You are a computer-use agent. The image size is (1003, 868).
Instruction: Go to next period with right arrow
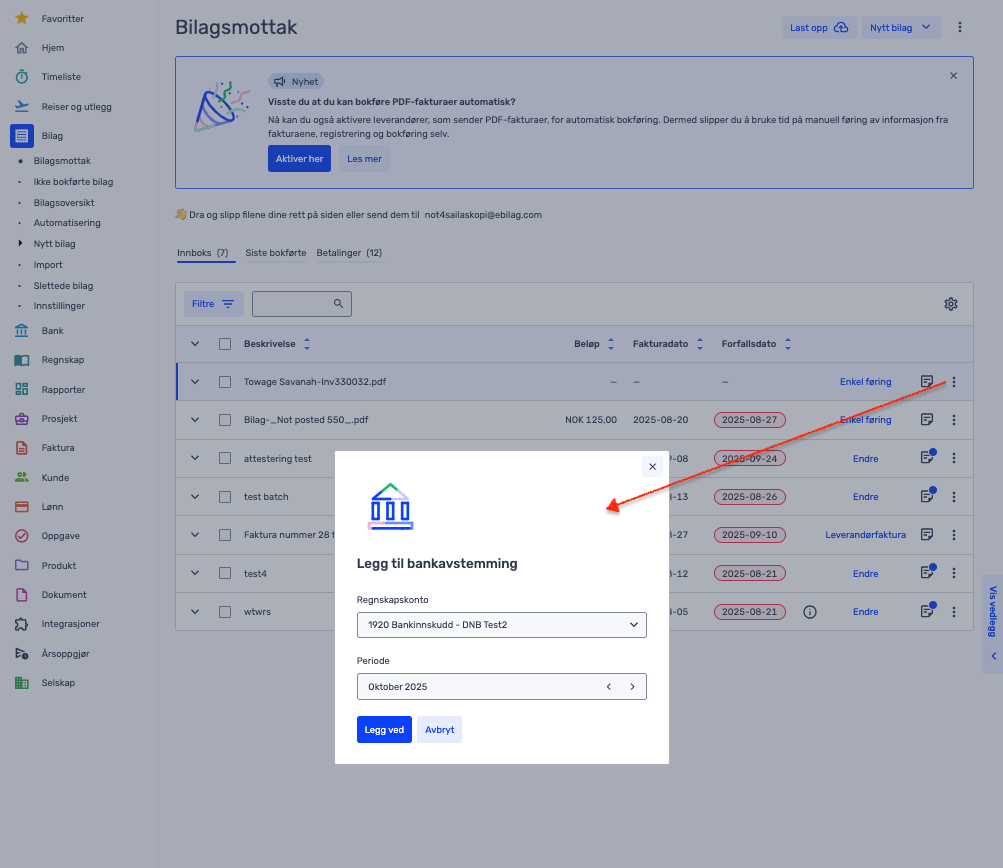click(632, 687)
